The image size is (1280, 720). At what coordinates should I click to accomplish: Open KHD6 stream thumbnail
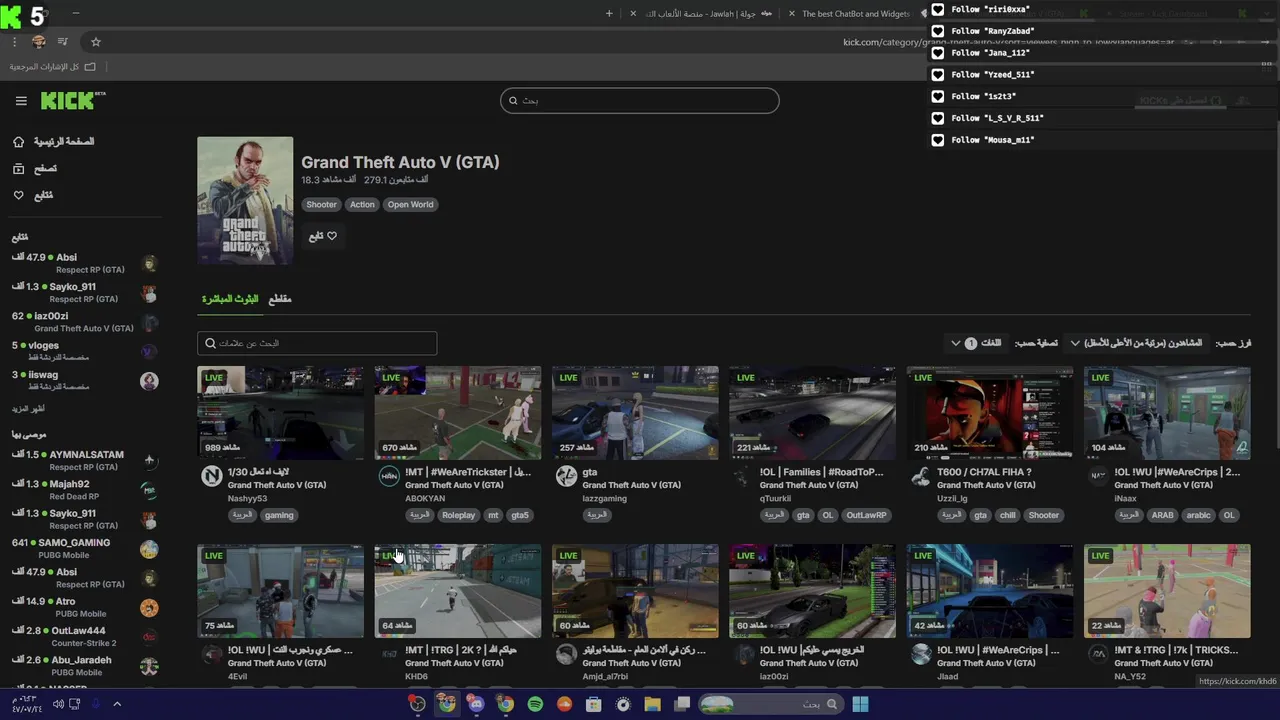pyautogui.click(x=458, y=591)
